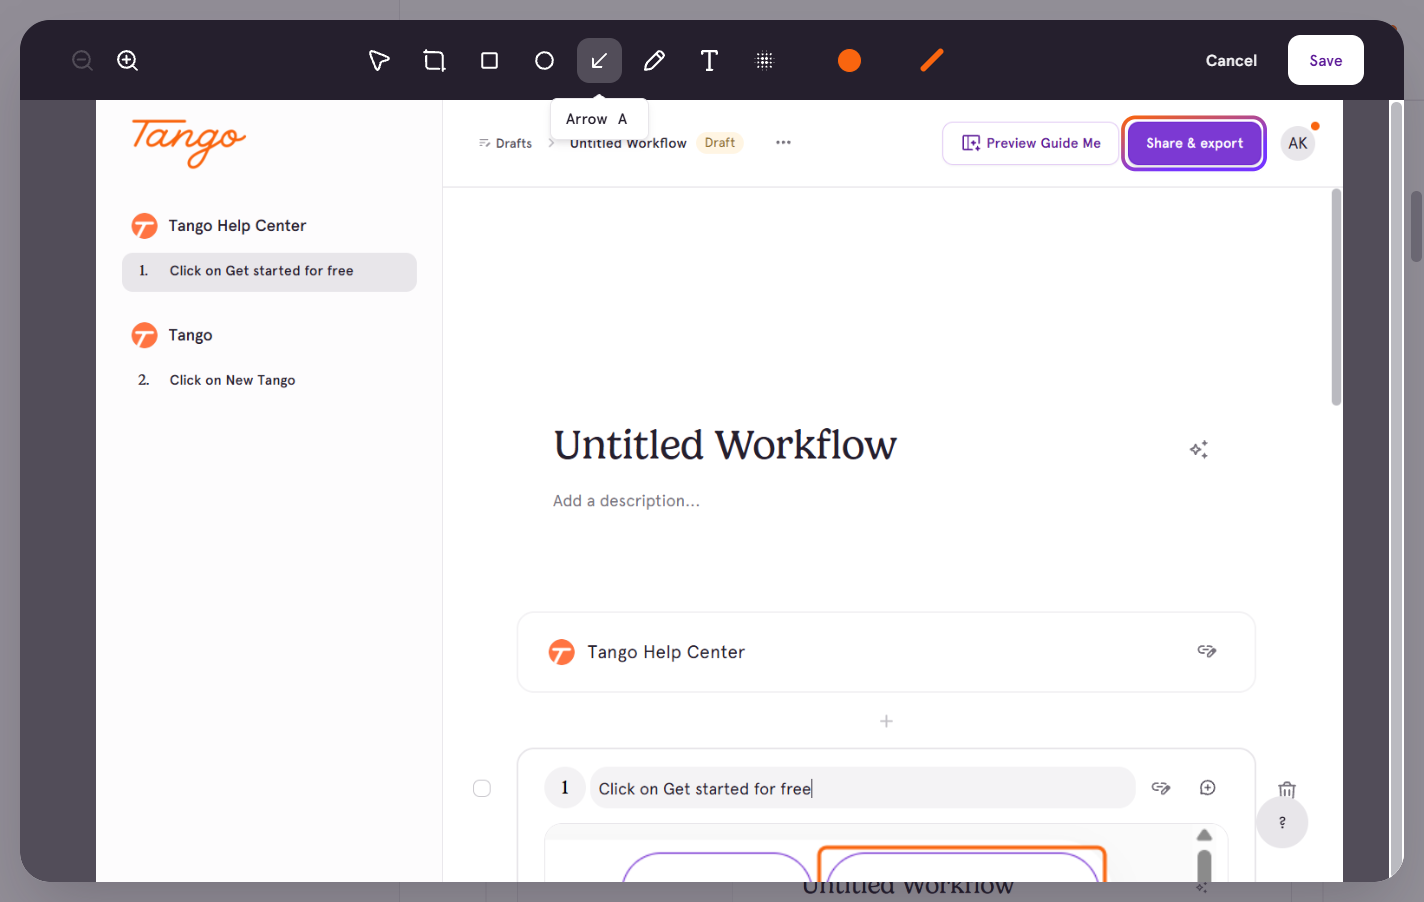Zoom out of the screenshot editor
This screenshot has width=1424, height=902.
[x=83, y=61]
